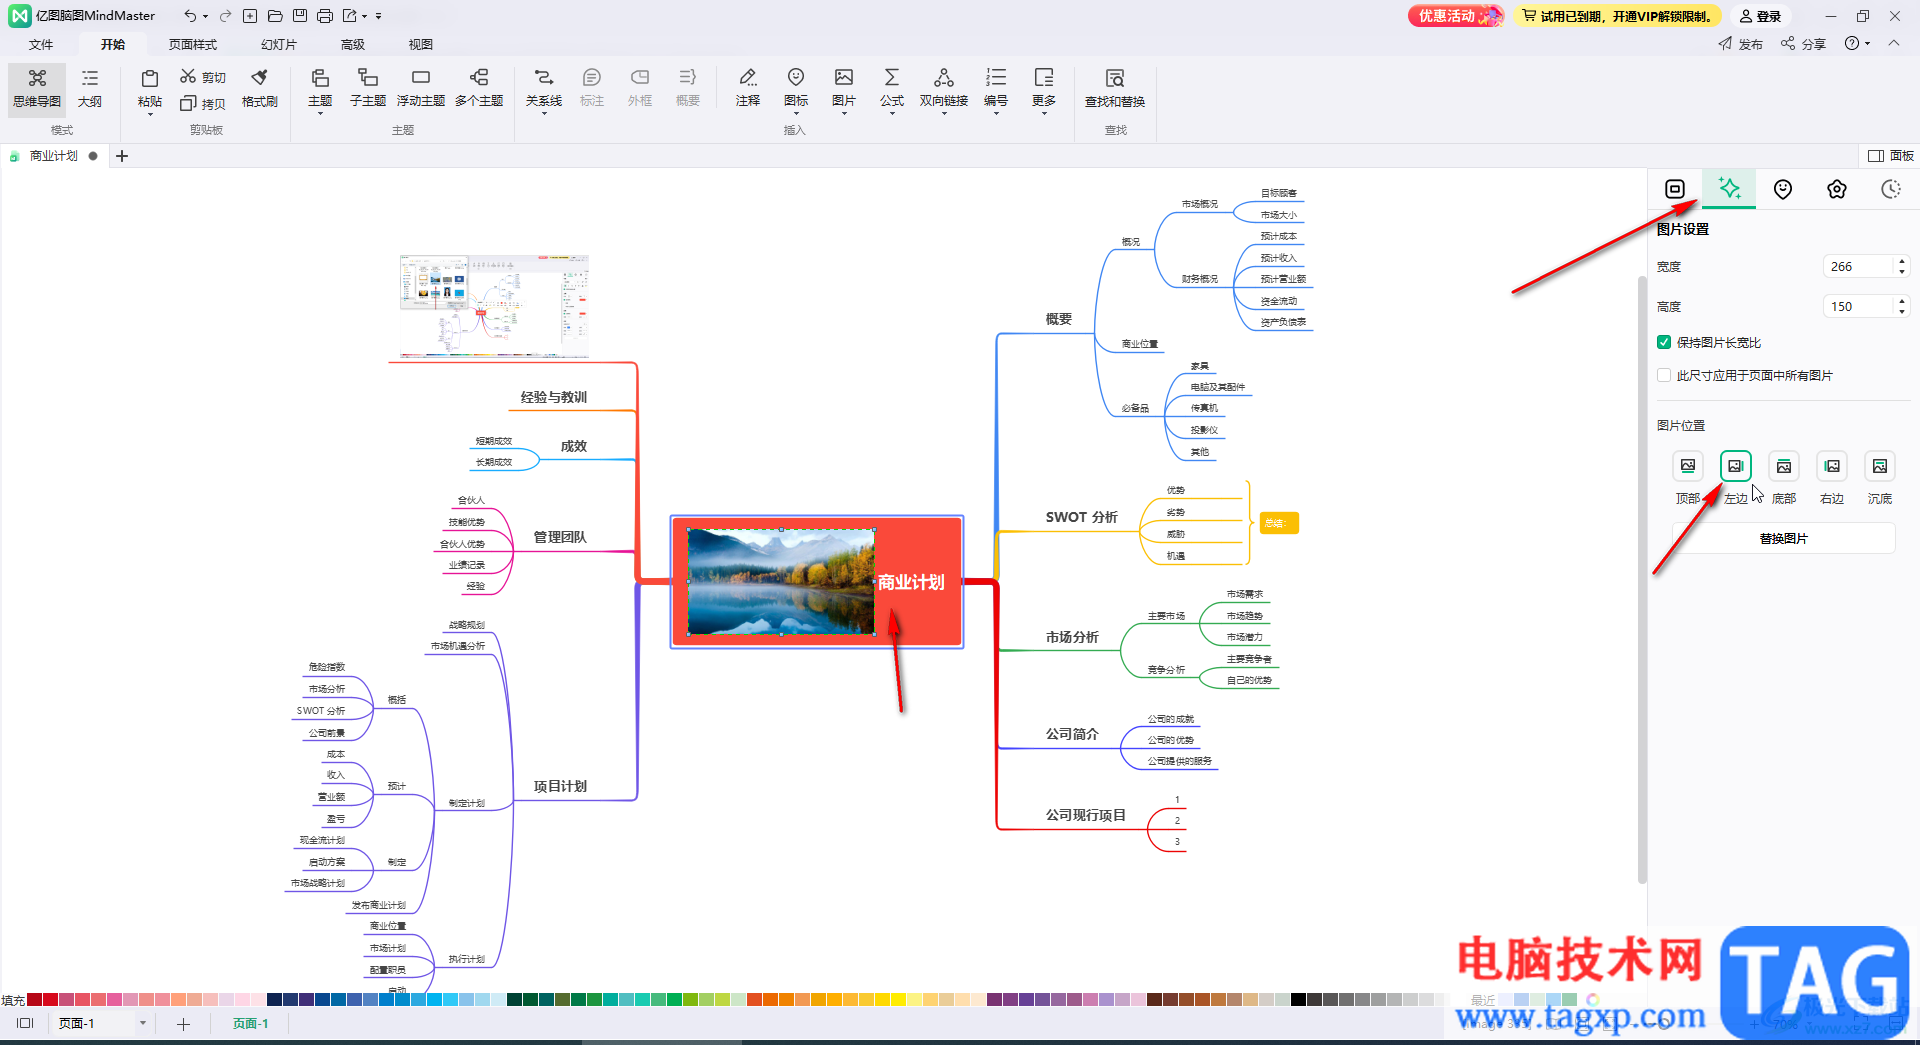Switch to the 幻灯片 tab
The height and width of the screenshot is (1045, 1920).
[x=279, y=44]
